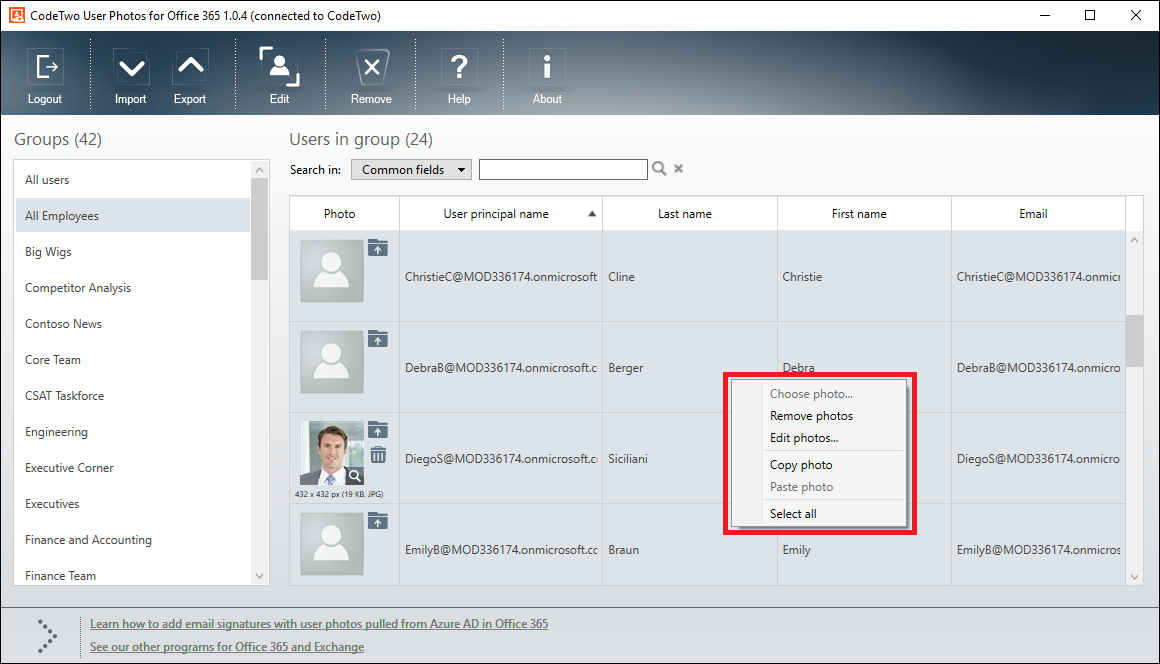
Task: Open the About toolbar icon
Action: click(547, 75)
